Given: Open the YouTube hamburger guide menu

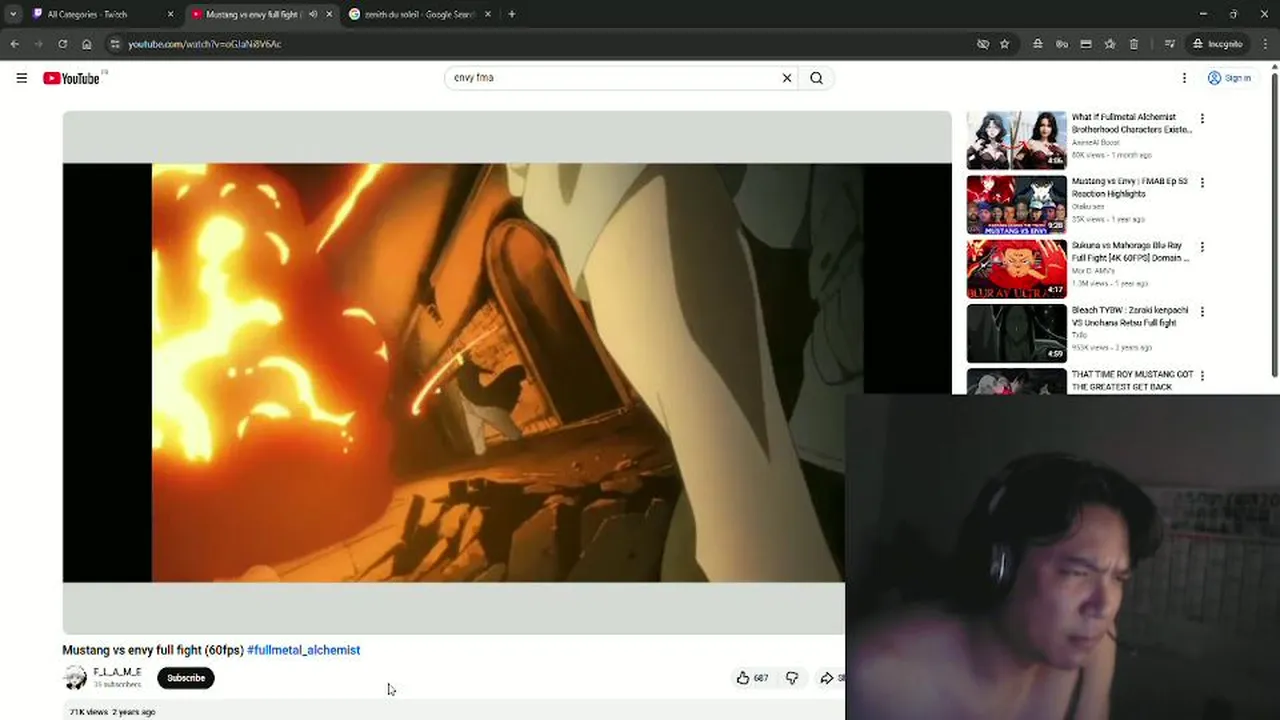Looking at the screenshot, I should [21, 78].
